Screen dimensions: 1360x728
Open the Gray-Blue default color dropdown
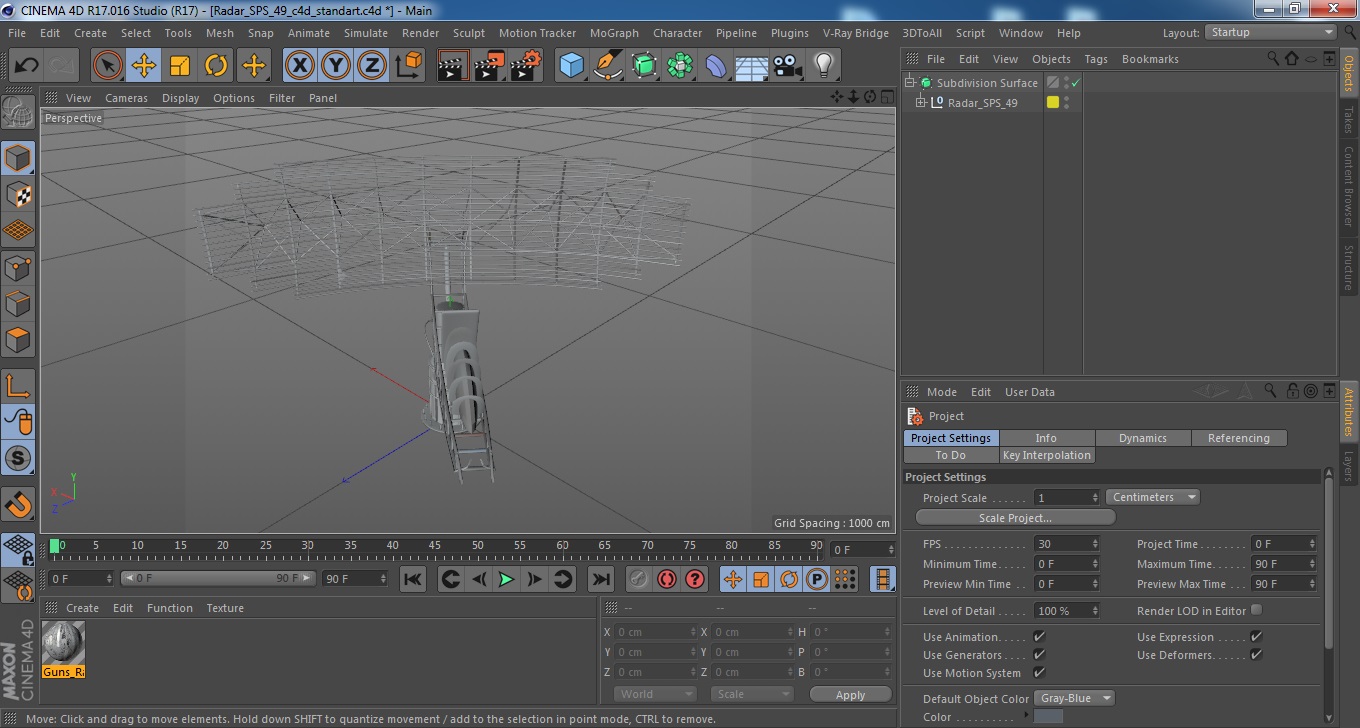[x=1074, y=698]
